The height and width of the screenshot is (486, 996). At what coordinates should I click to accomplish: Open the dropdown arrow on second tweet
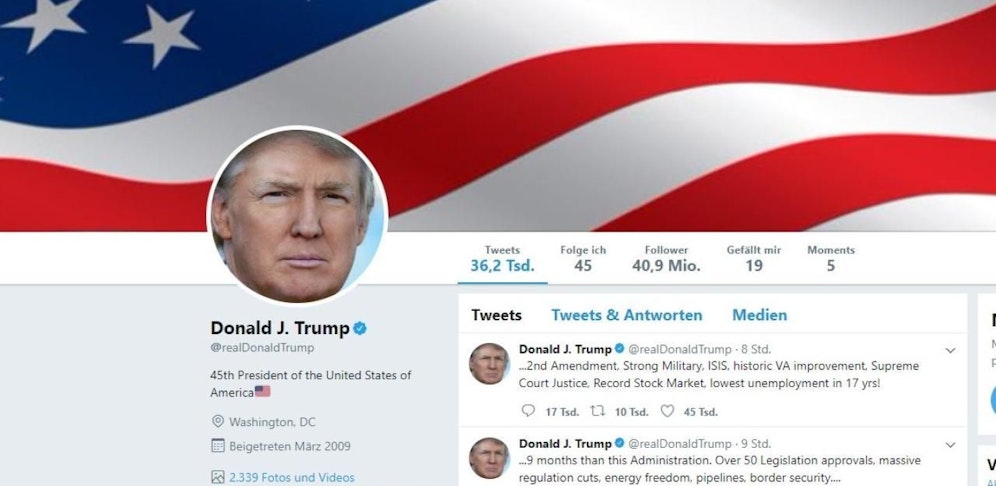(950, 445)
